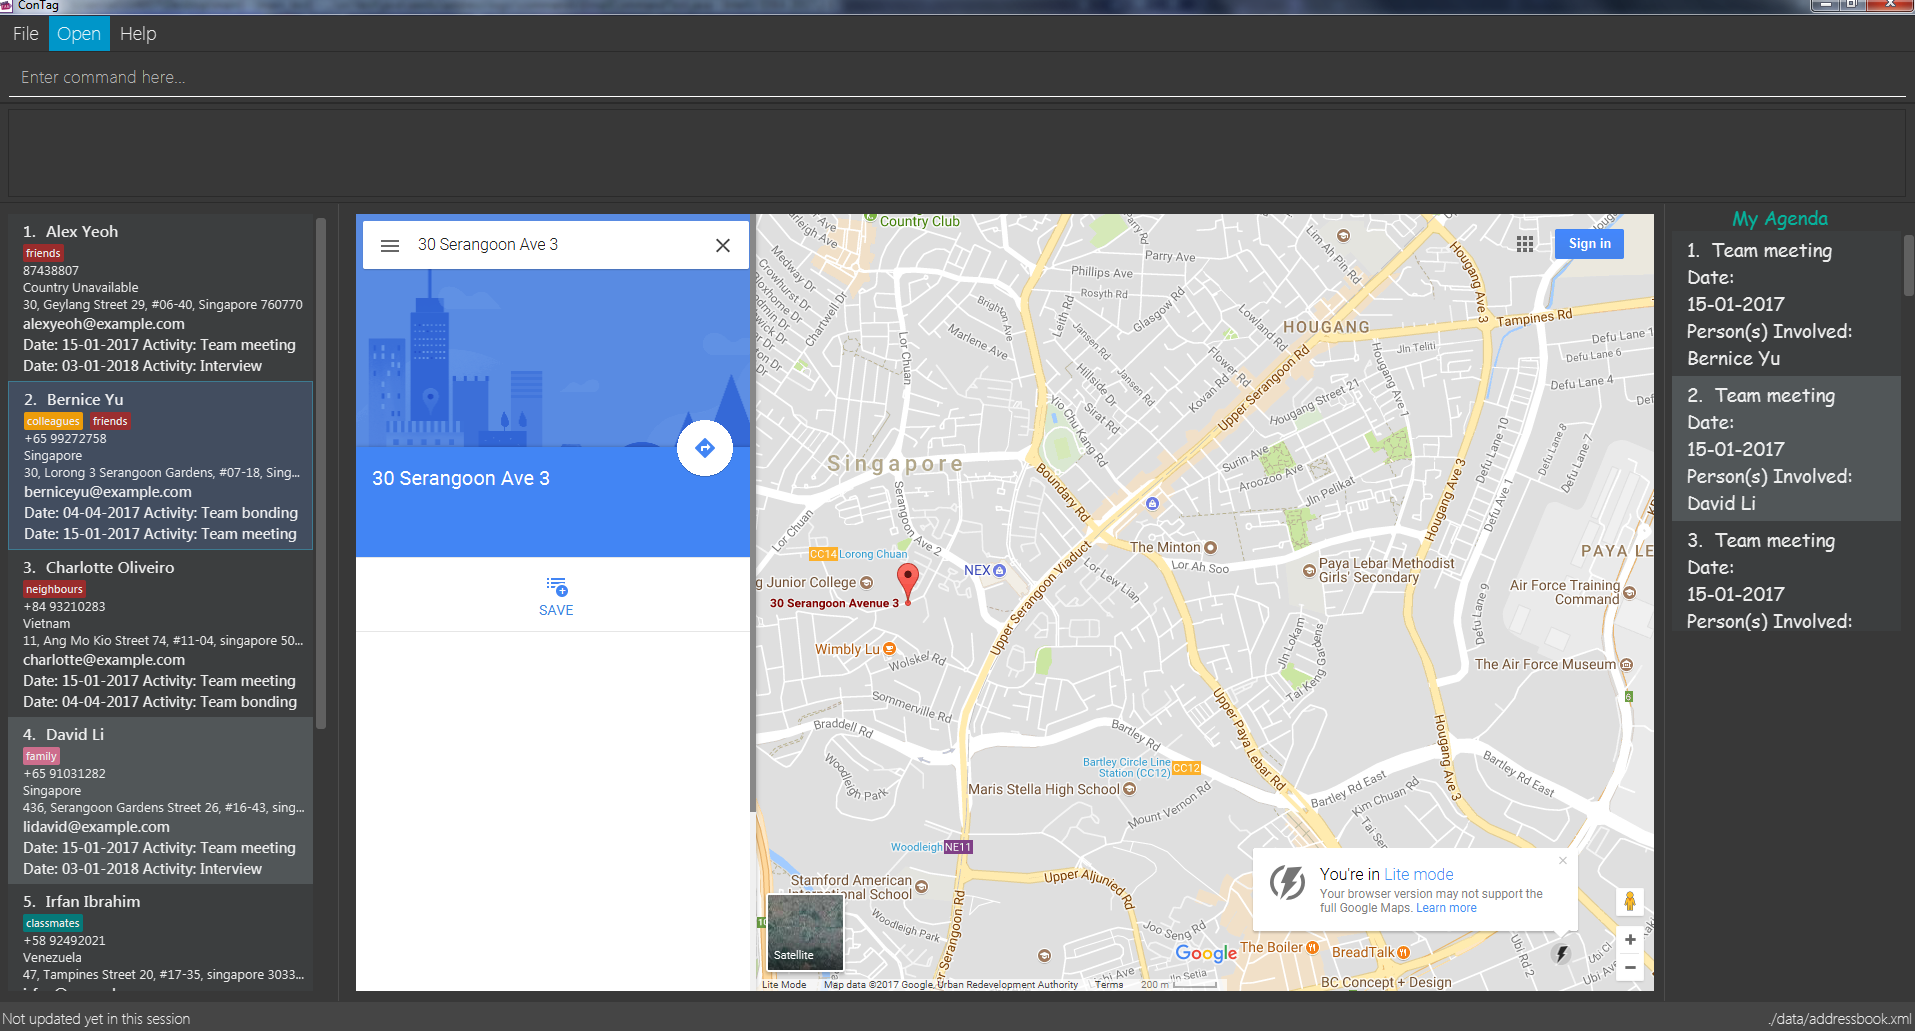
Task: Click the agenda panel scrollbar
Action: [x=1908, y=265]
